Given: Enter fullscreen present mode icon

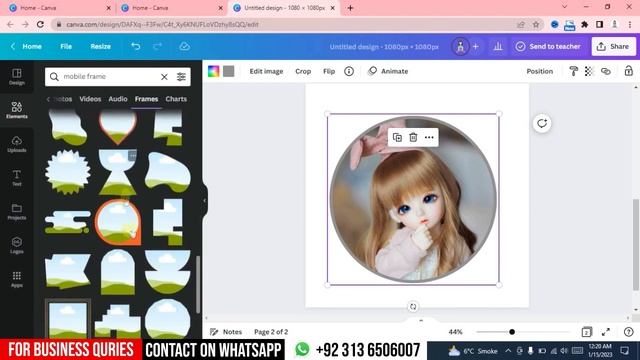Looking at the screenshot, I should tap(606, 332).
